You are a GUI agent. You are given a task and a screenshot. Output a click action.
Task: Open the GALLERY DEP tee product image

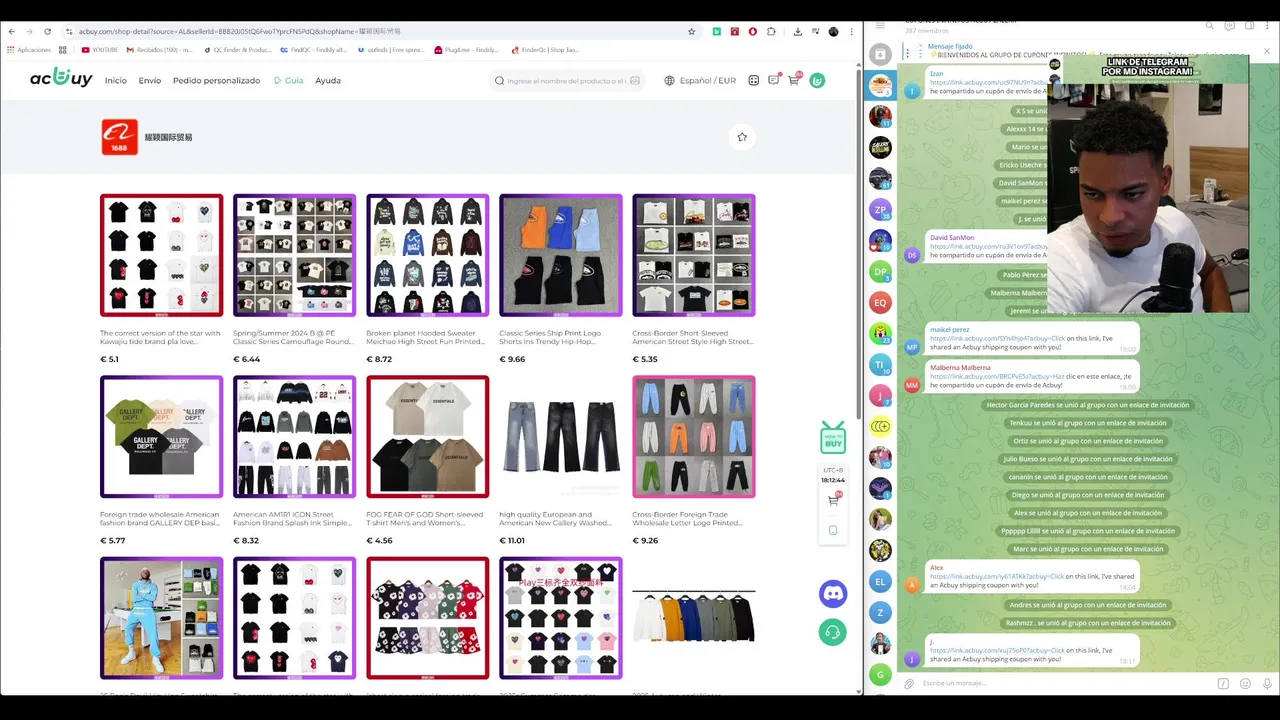coord(162,437)
